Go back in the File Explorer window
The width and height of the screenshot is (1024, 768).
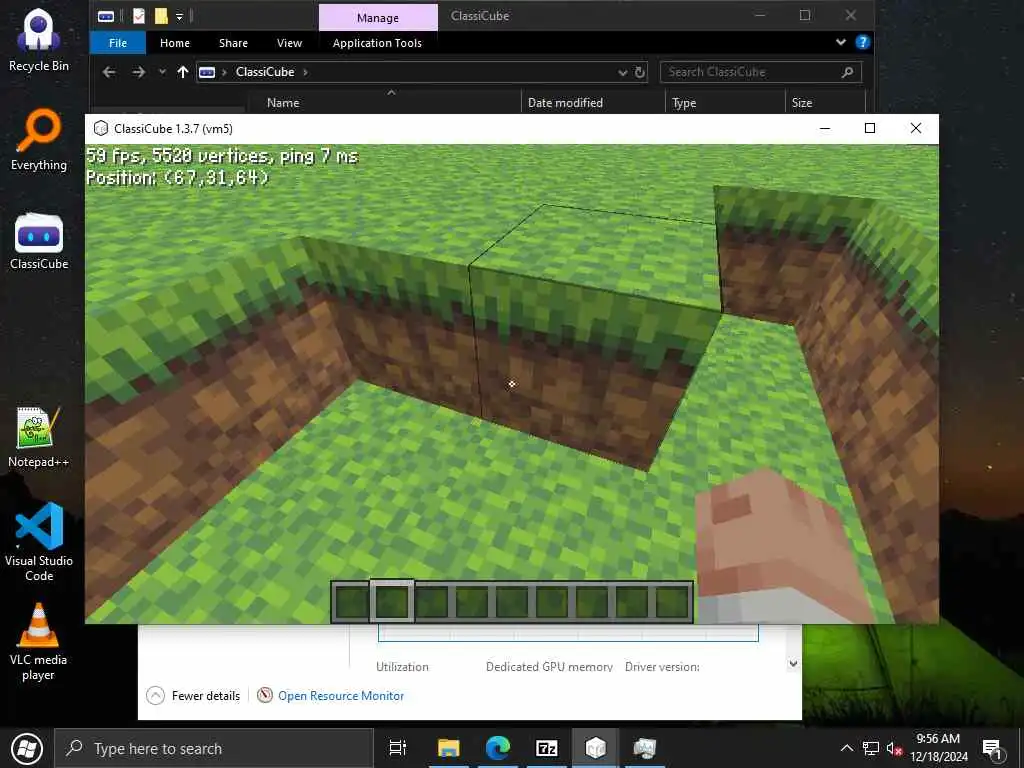tap(109, 72)
